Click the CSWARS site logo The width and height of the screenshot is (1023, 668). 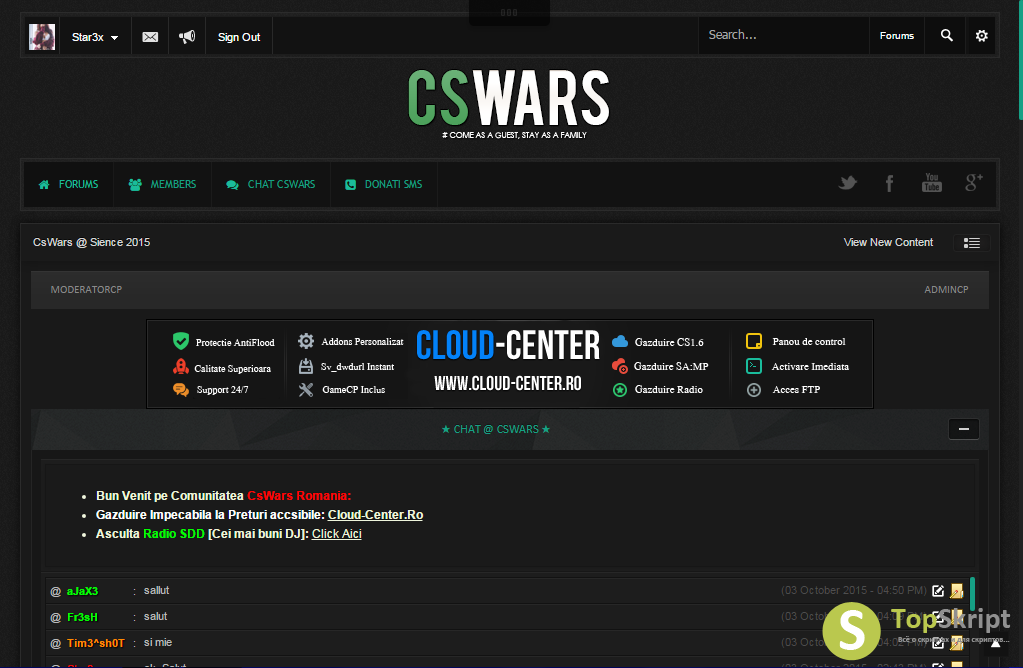tap(509, 103)
